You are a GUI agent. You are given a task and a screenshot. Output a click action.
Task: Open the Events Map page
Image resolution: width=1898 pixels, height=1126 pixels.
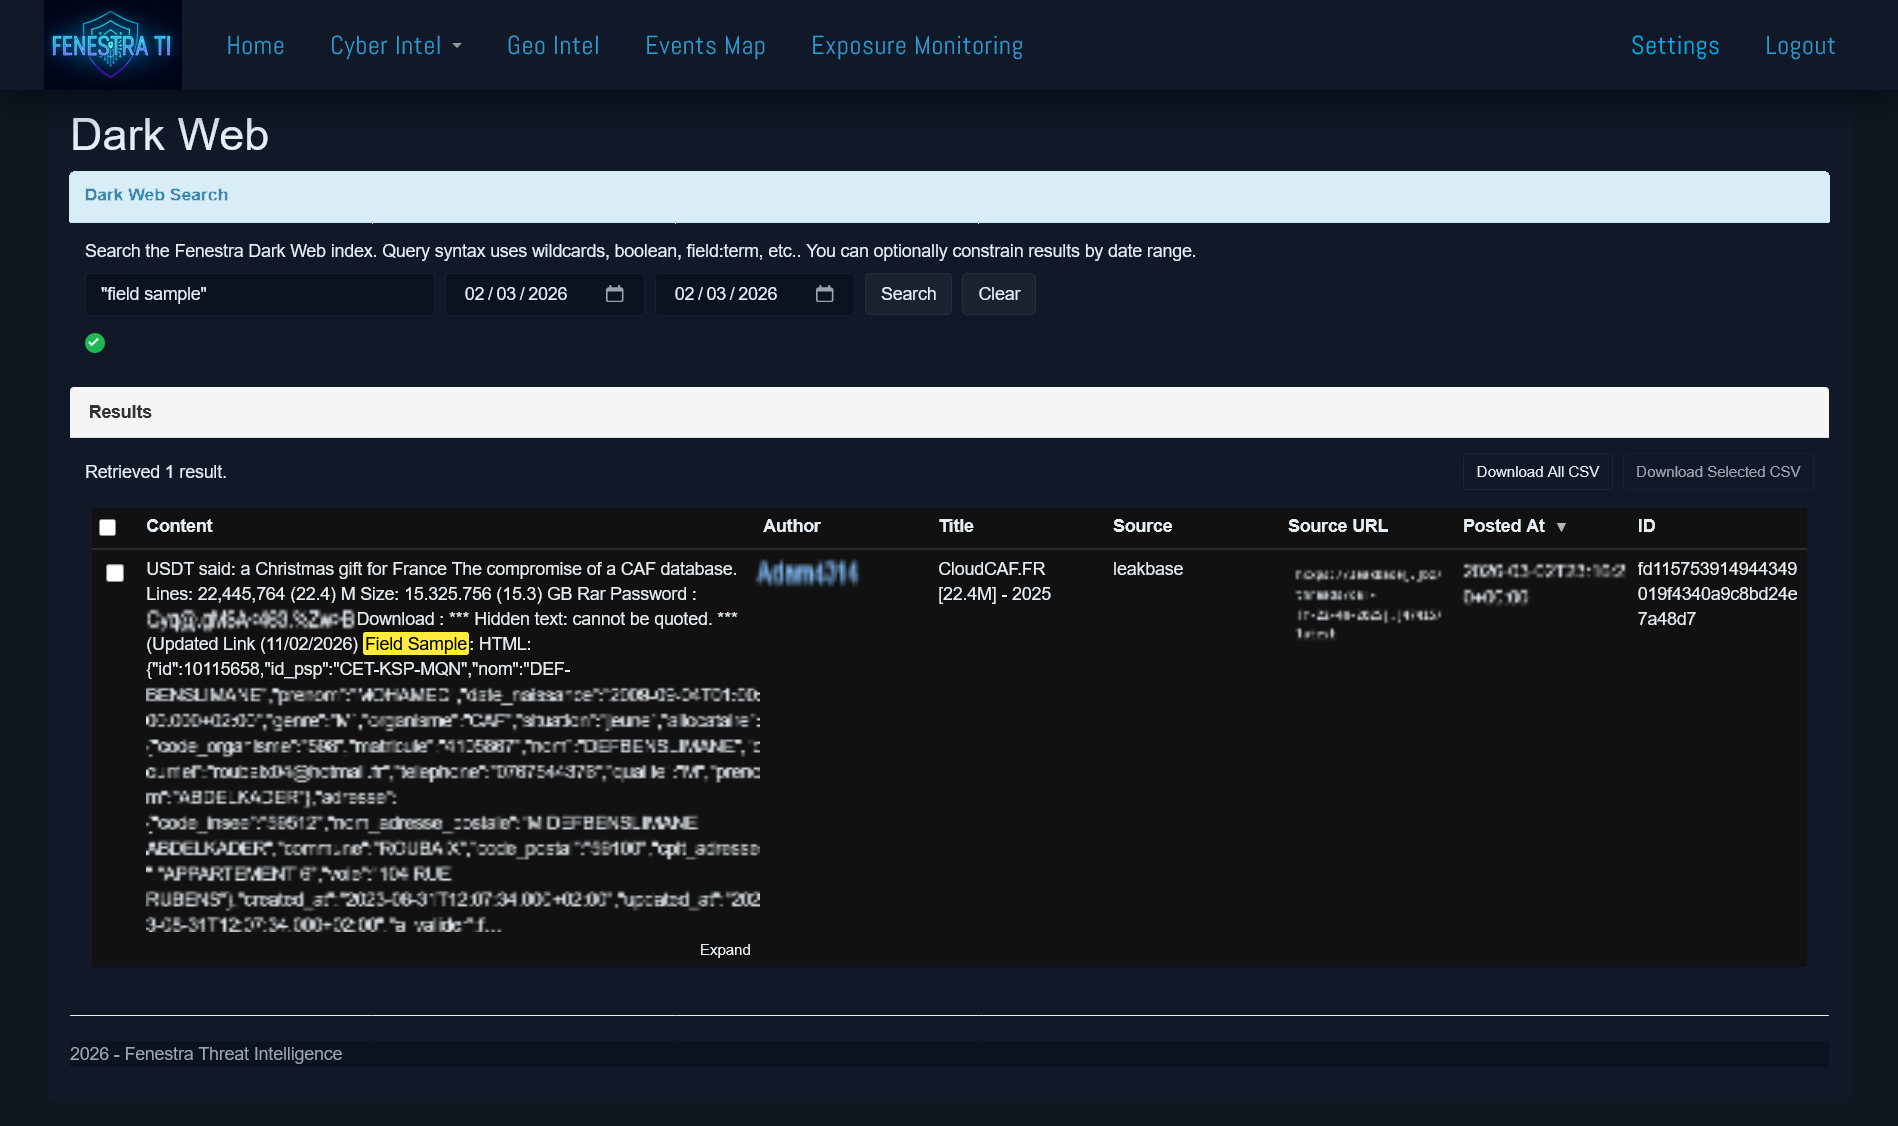click(705, 46)
